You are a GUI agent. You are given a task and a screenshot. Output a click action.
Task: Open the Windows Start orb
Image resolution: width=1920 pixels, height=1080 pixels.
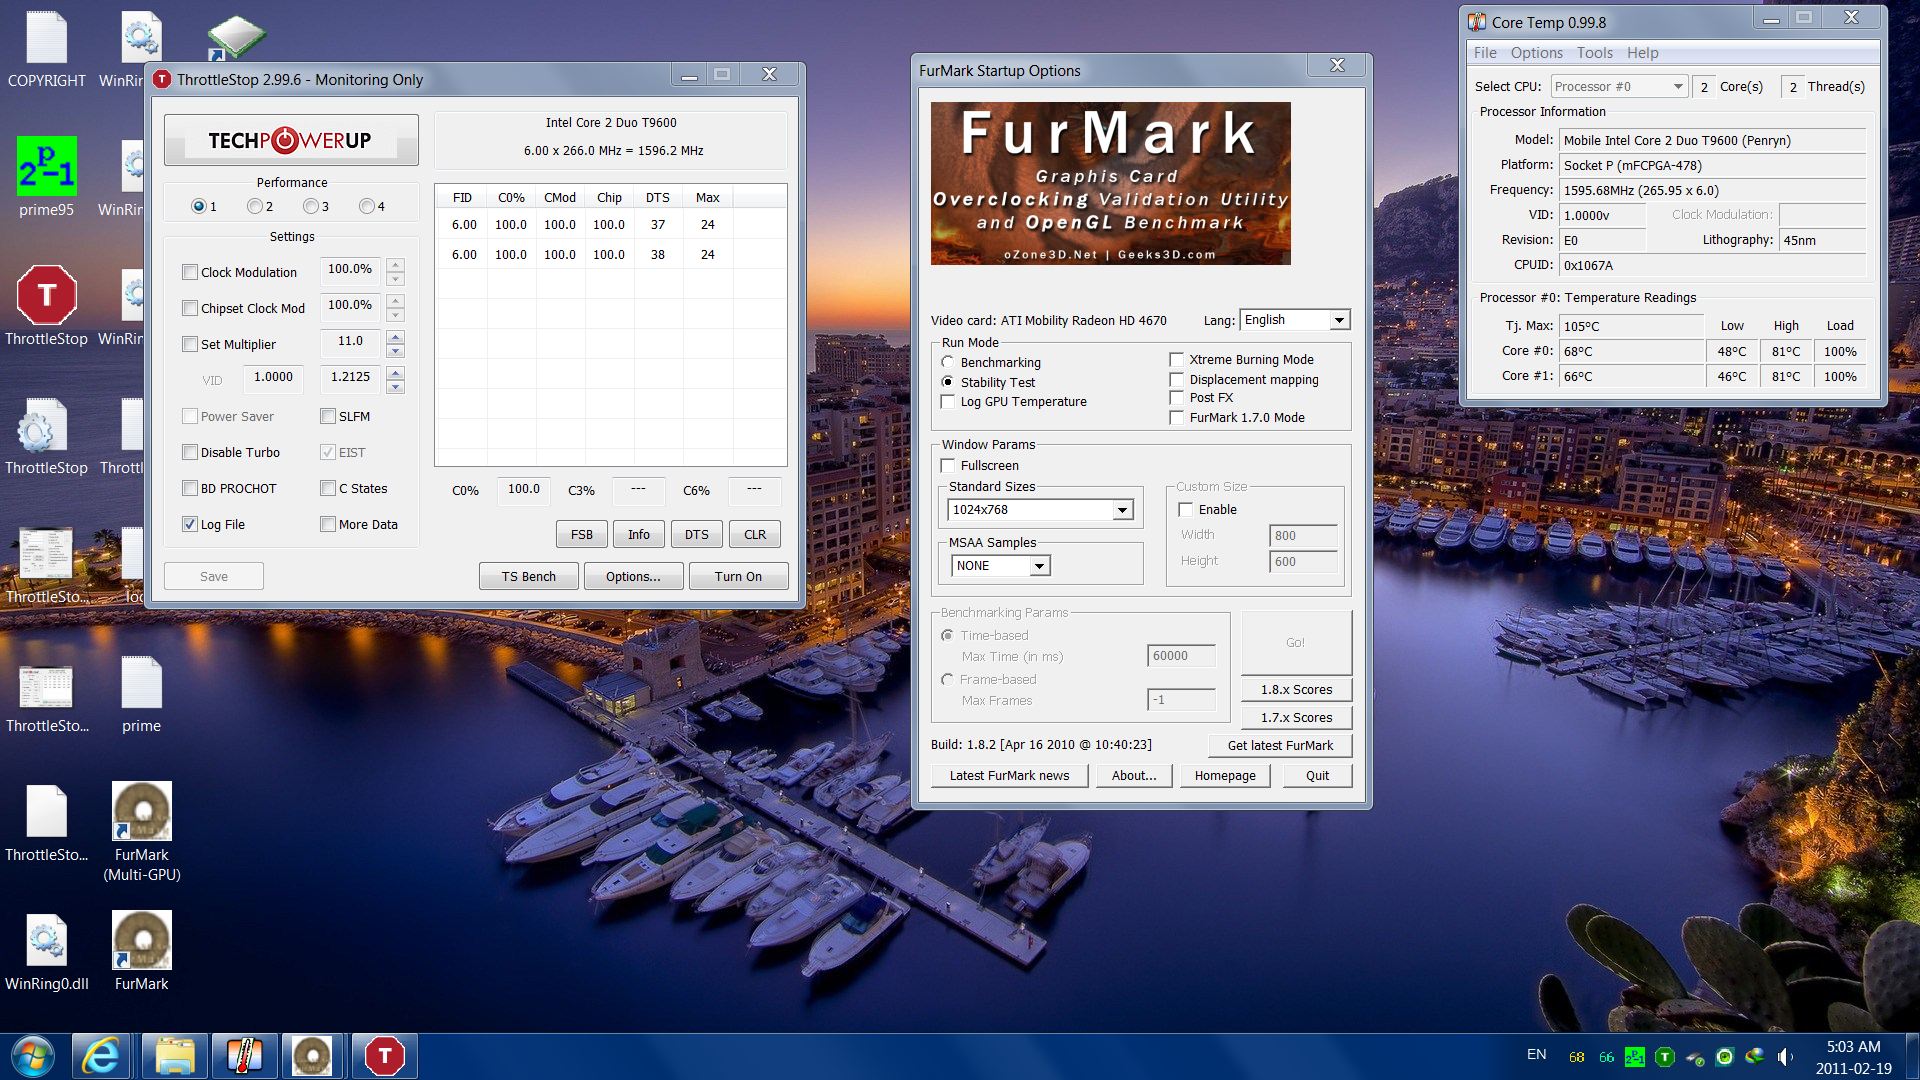(x=33, y=1056)
